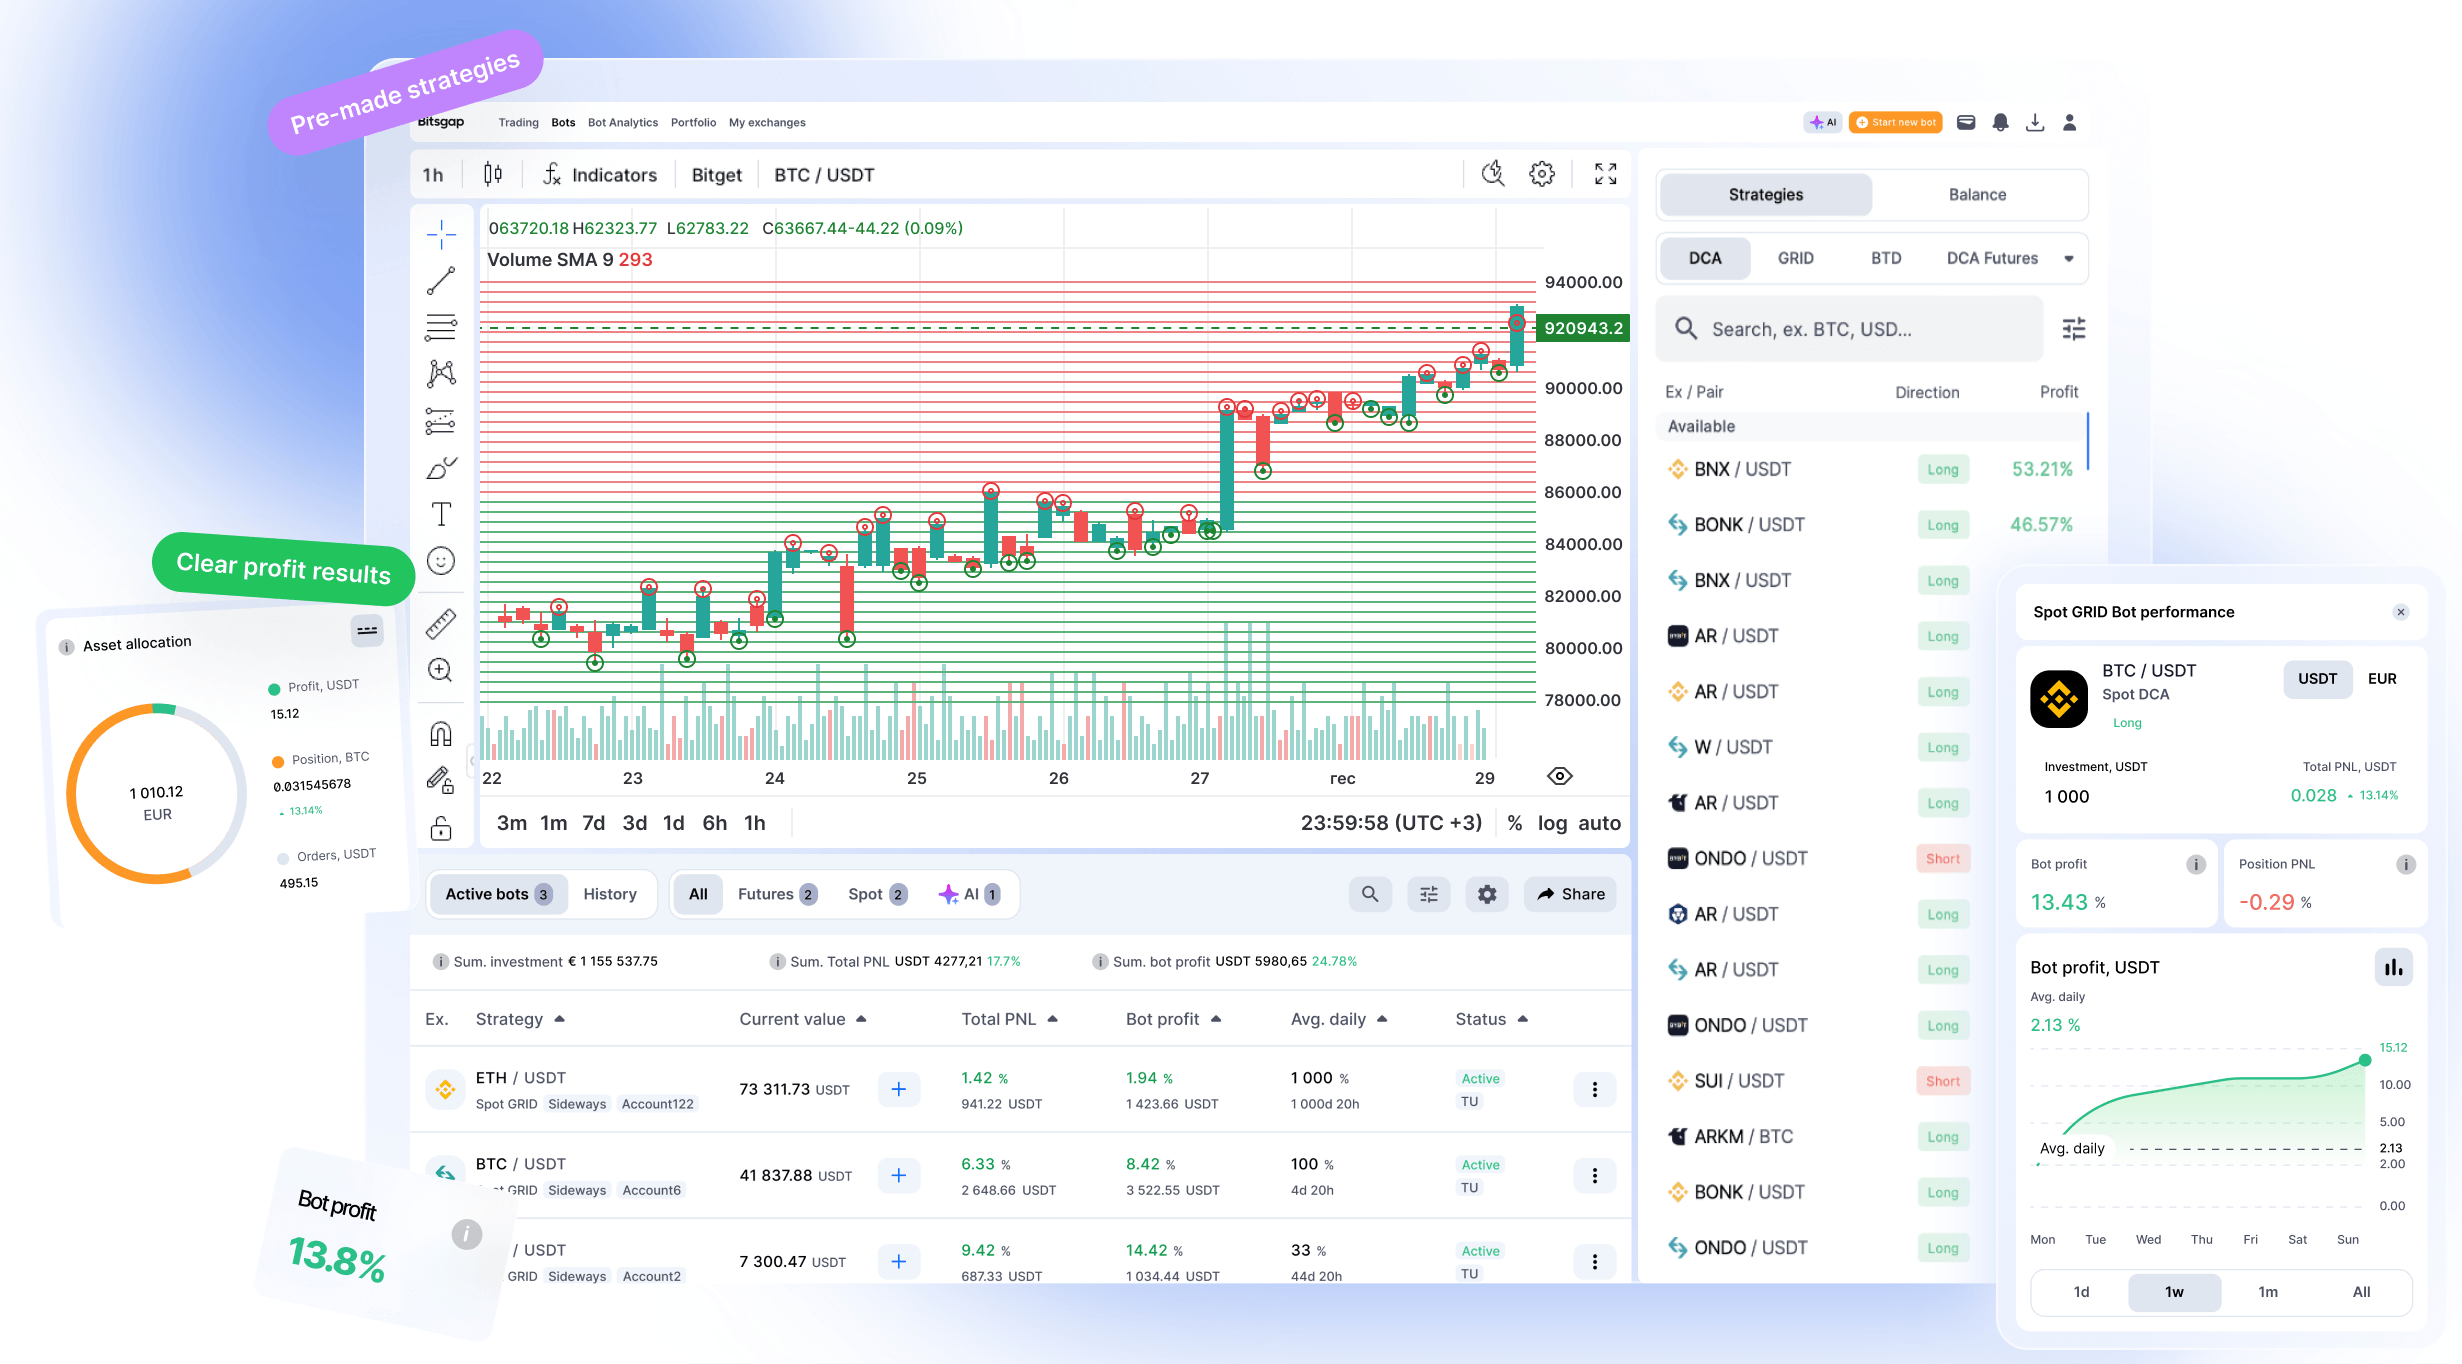Open the strategy filter options next to search
The height and width of the screenshot is (1364, 2462).
[x=2073, y=328]
